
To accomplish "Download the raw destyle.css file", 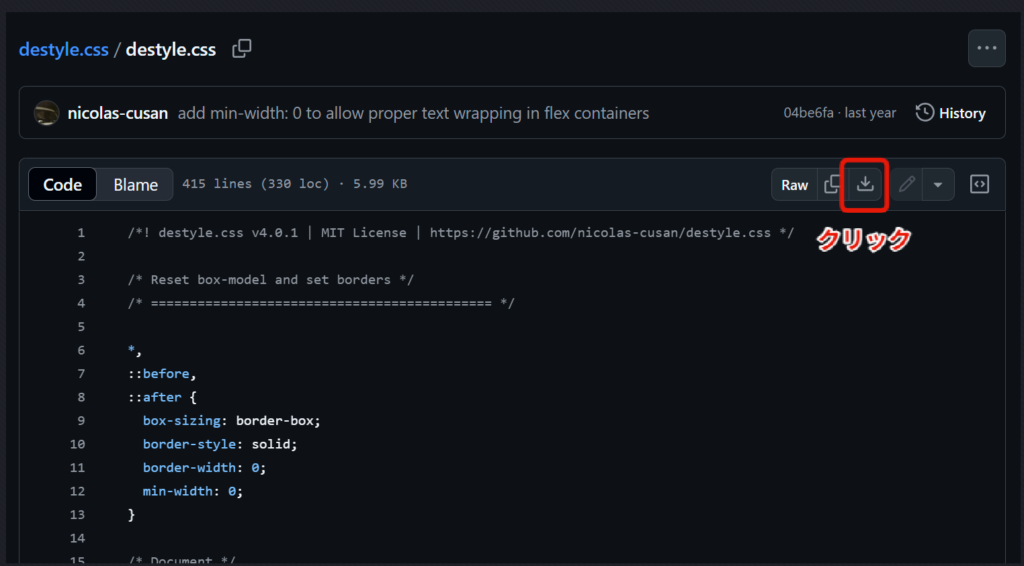I will [x=865, y=184].
